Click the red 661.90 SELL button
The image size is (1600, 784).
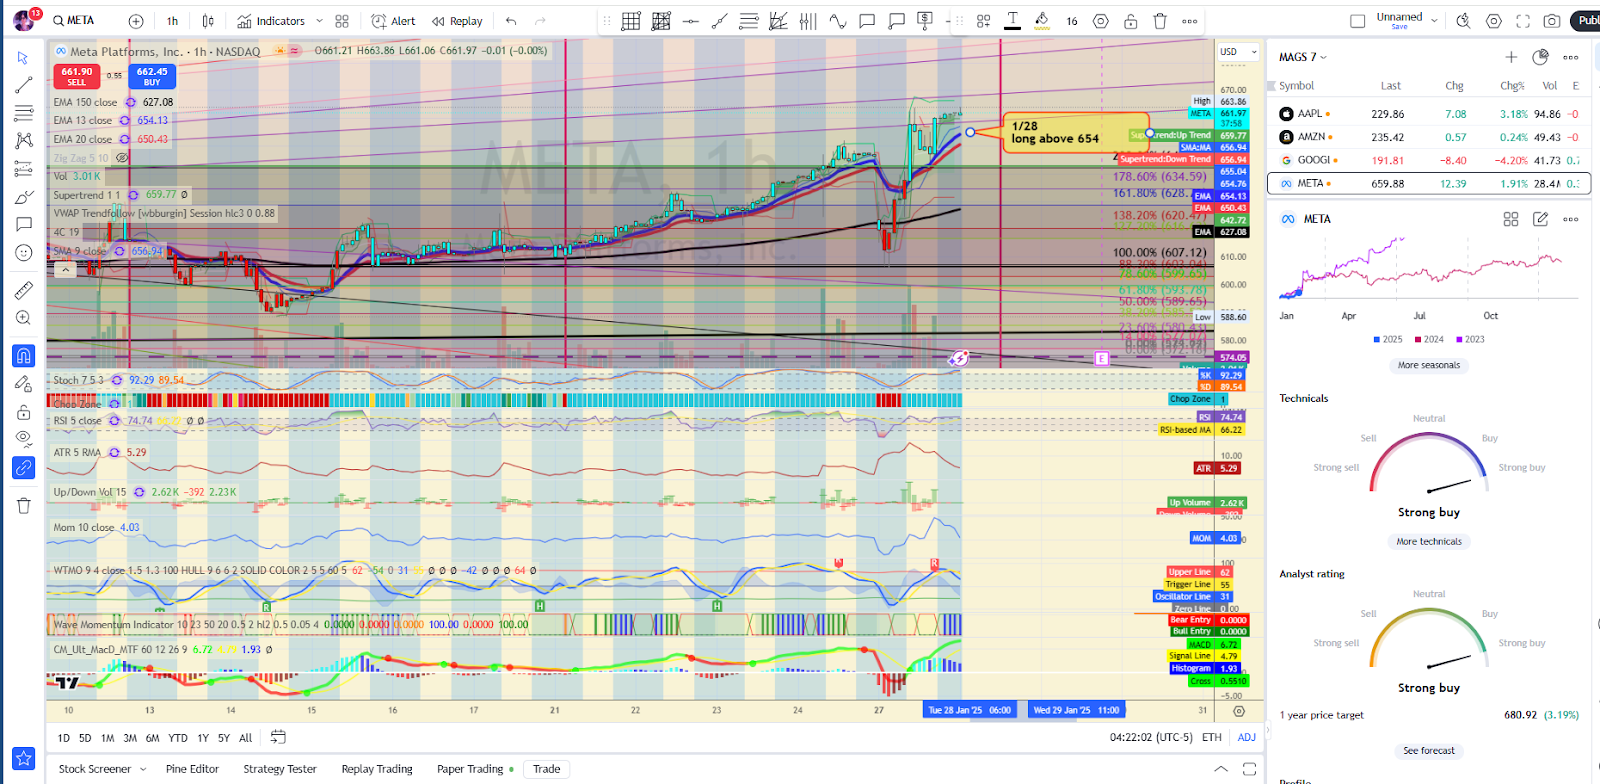tap(76, 76)
